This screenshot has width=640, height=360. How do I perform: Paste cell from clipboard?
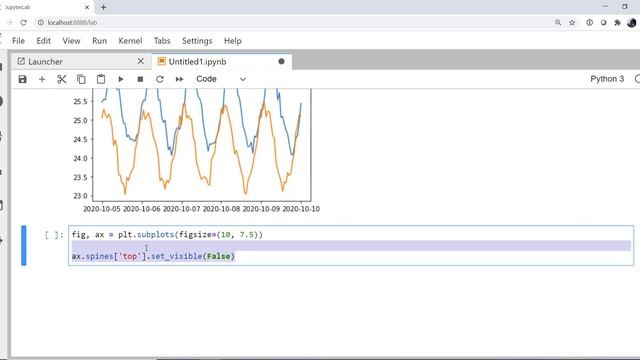click(x=101, y=79)
